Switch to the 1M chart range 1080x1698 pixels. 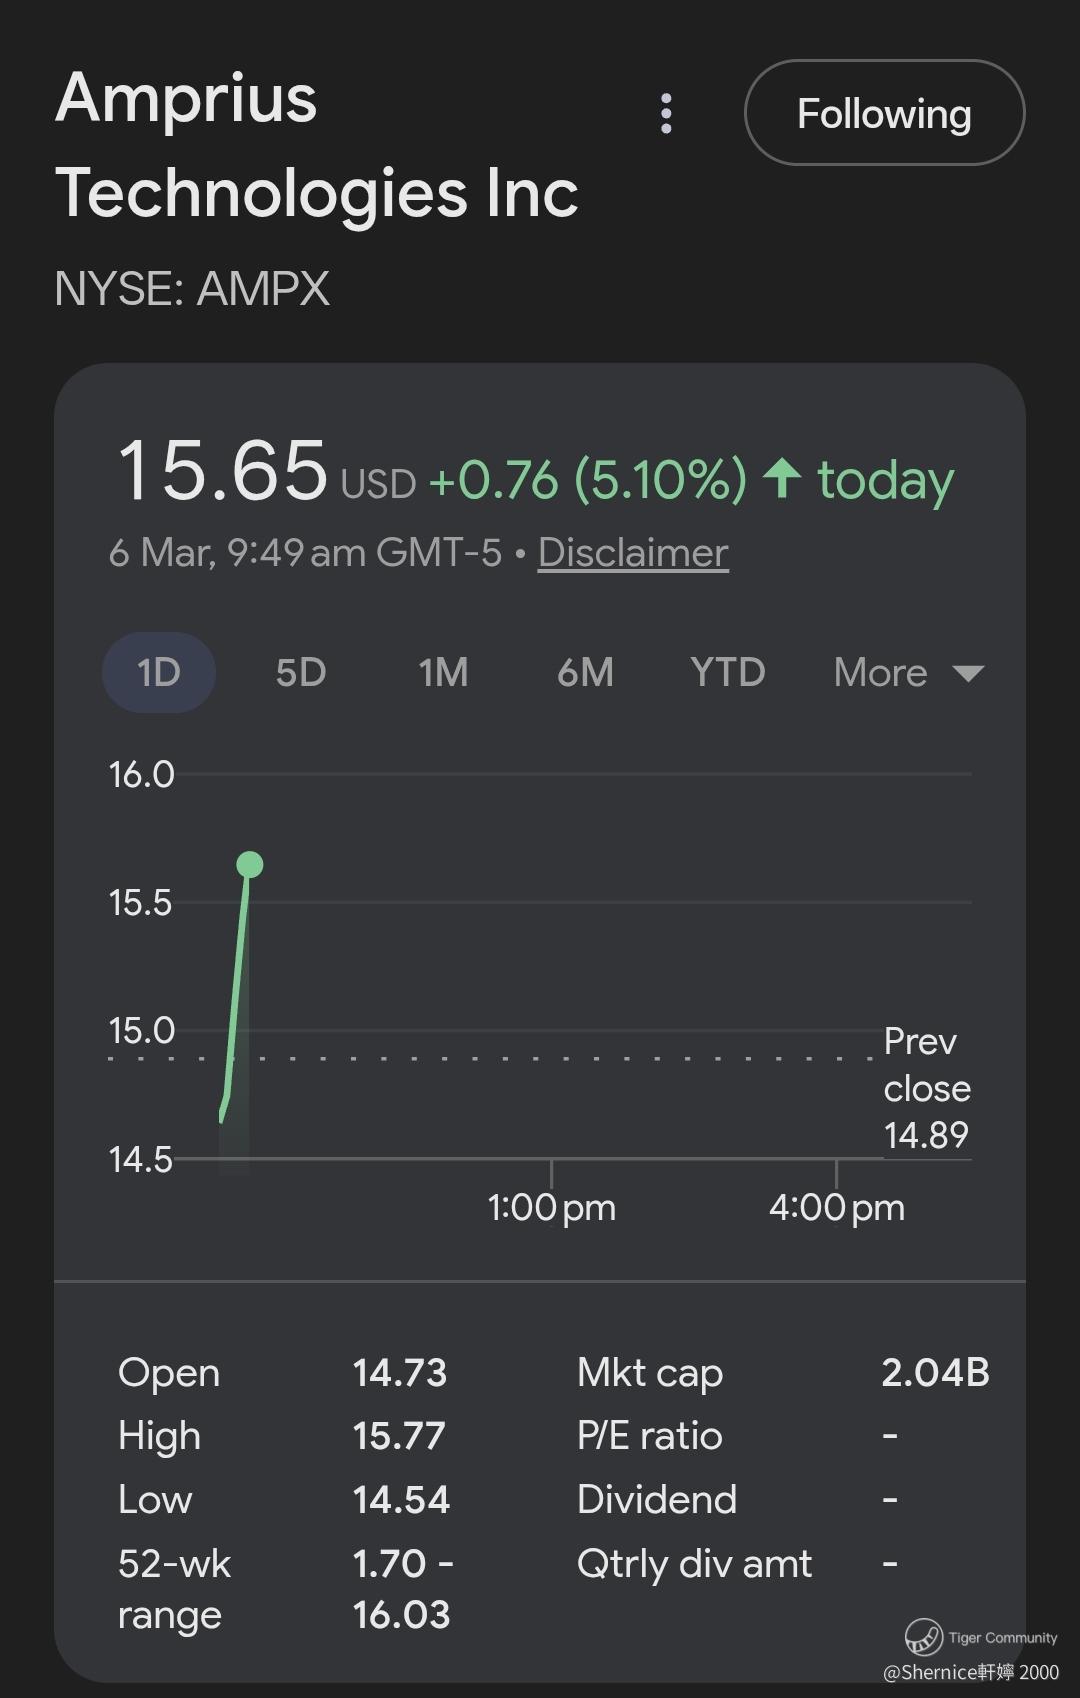tap(443, 673)
